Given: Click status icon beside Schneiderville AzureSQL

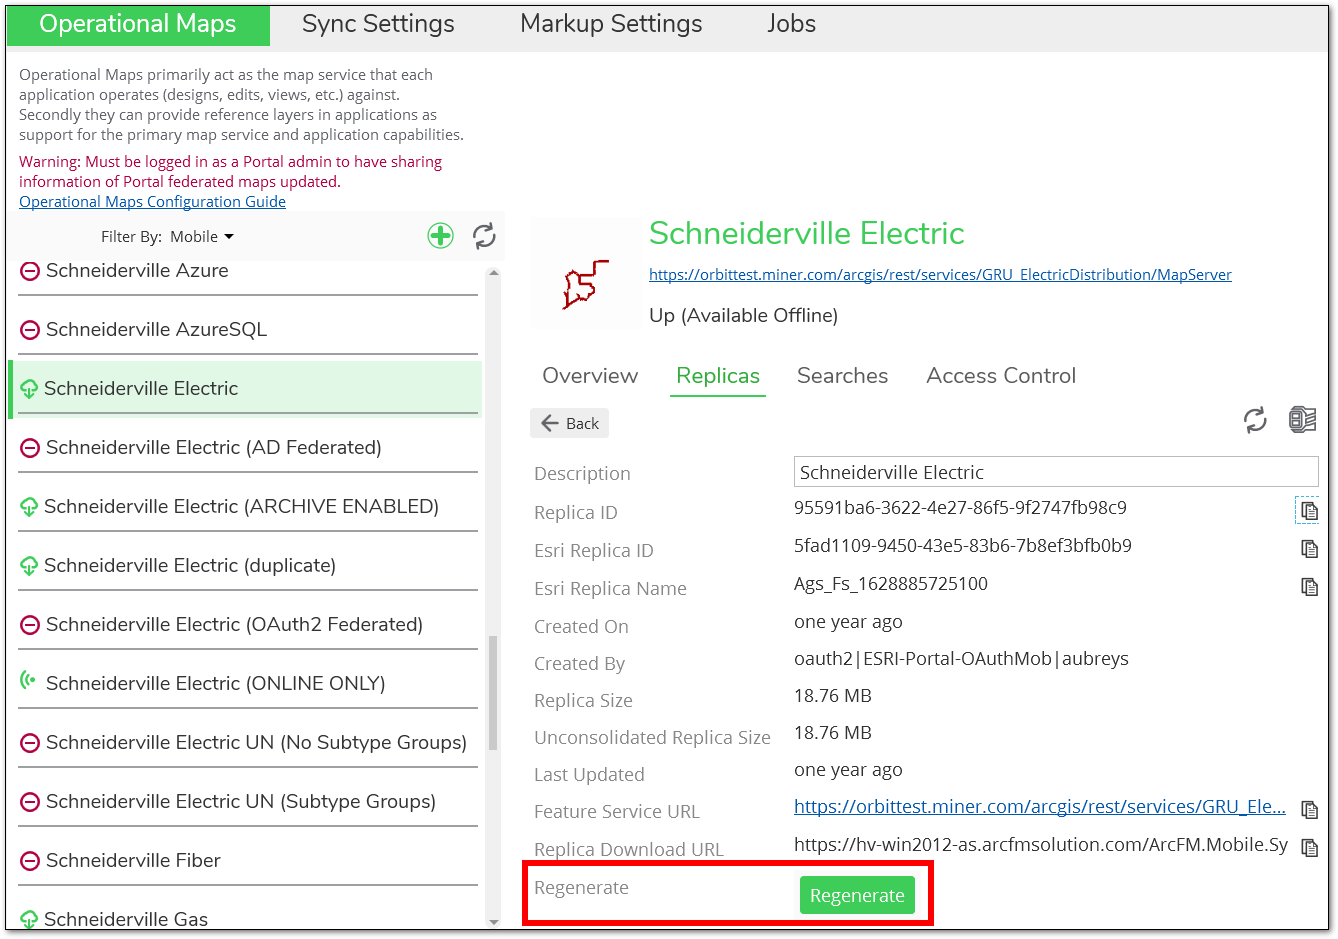Looking at the screenshot, I should pos(30,330).
